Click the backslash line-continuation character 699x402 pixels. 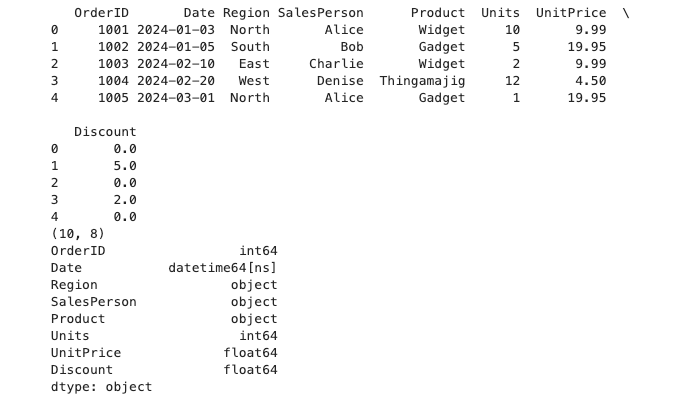[x=625, y=13]
